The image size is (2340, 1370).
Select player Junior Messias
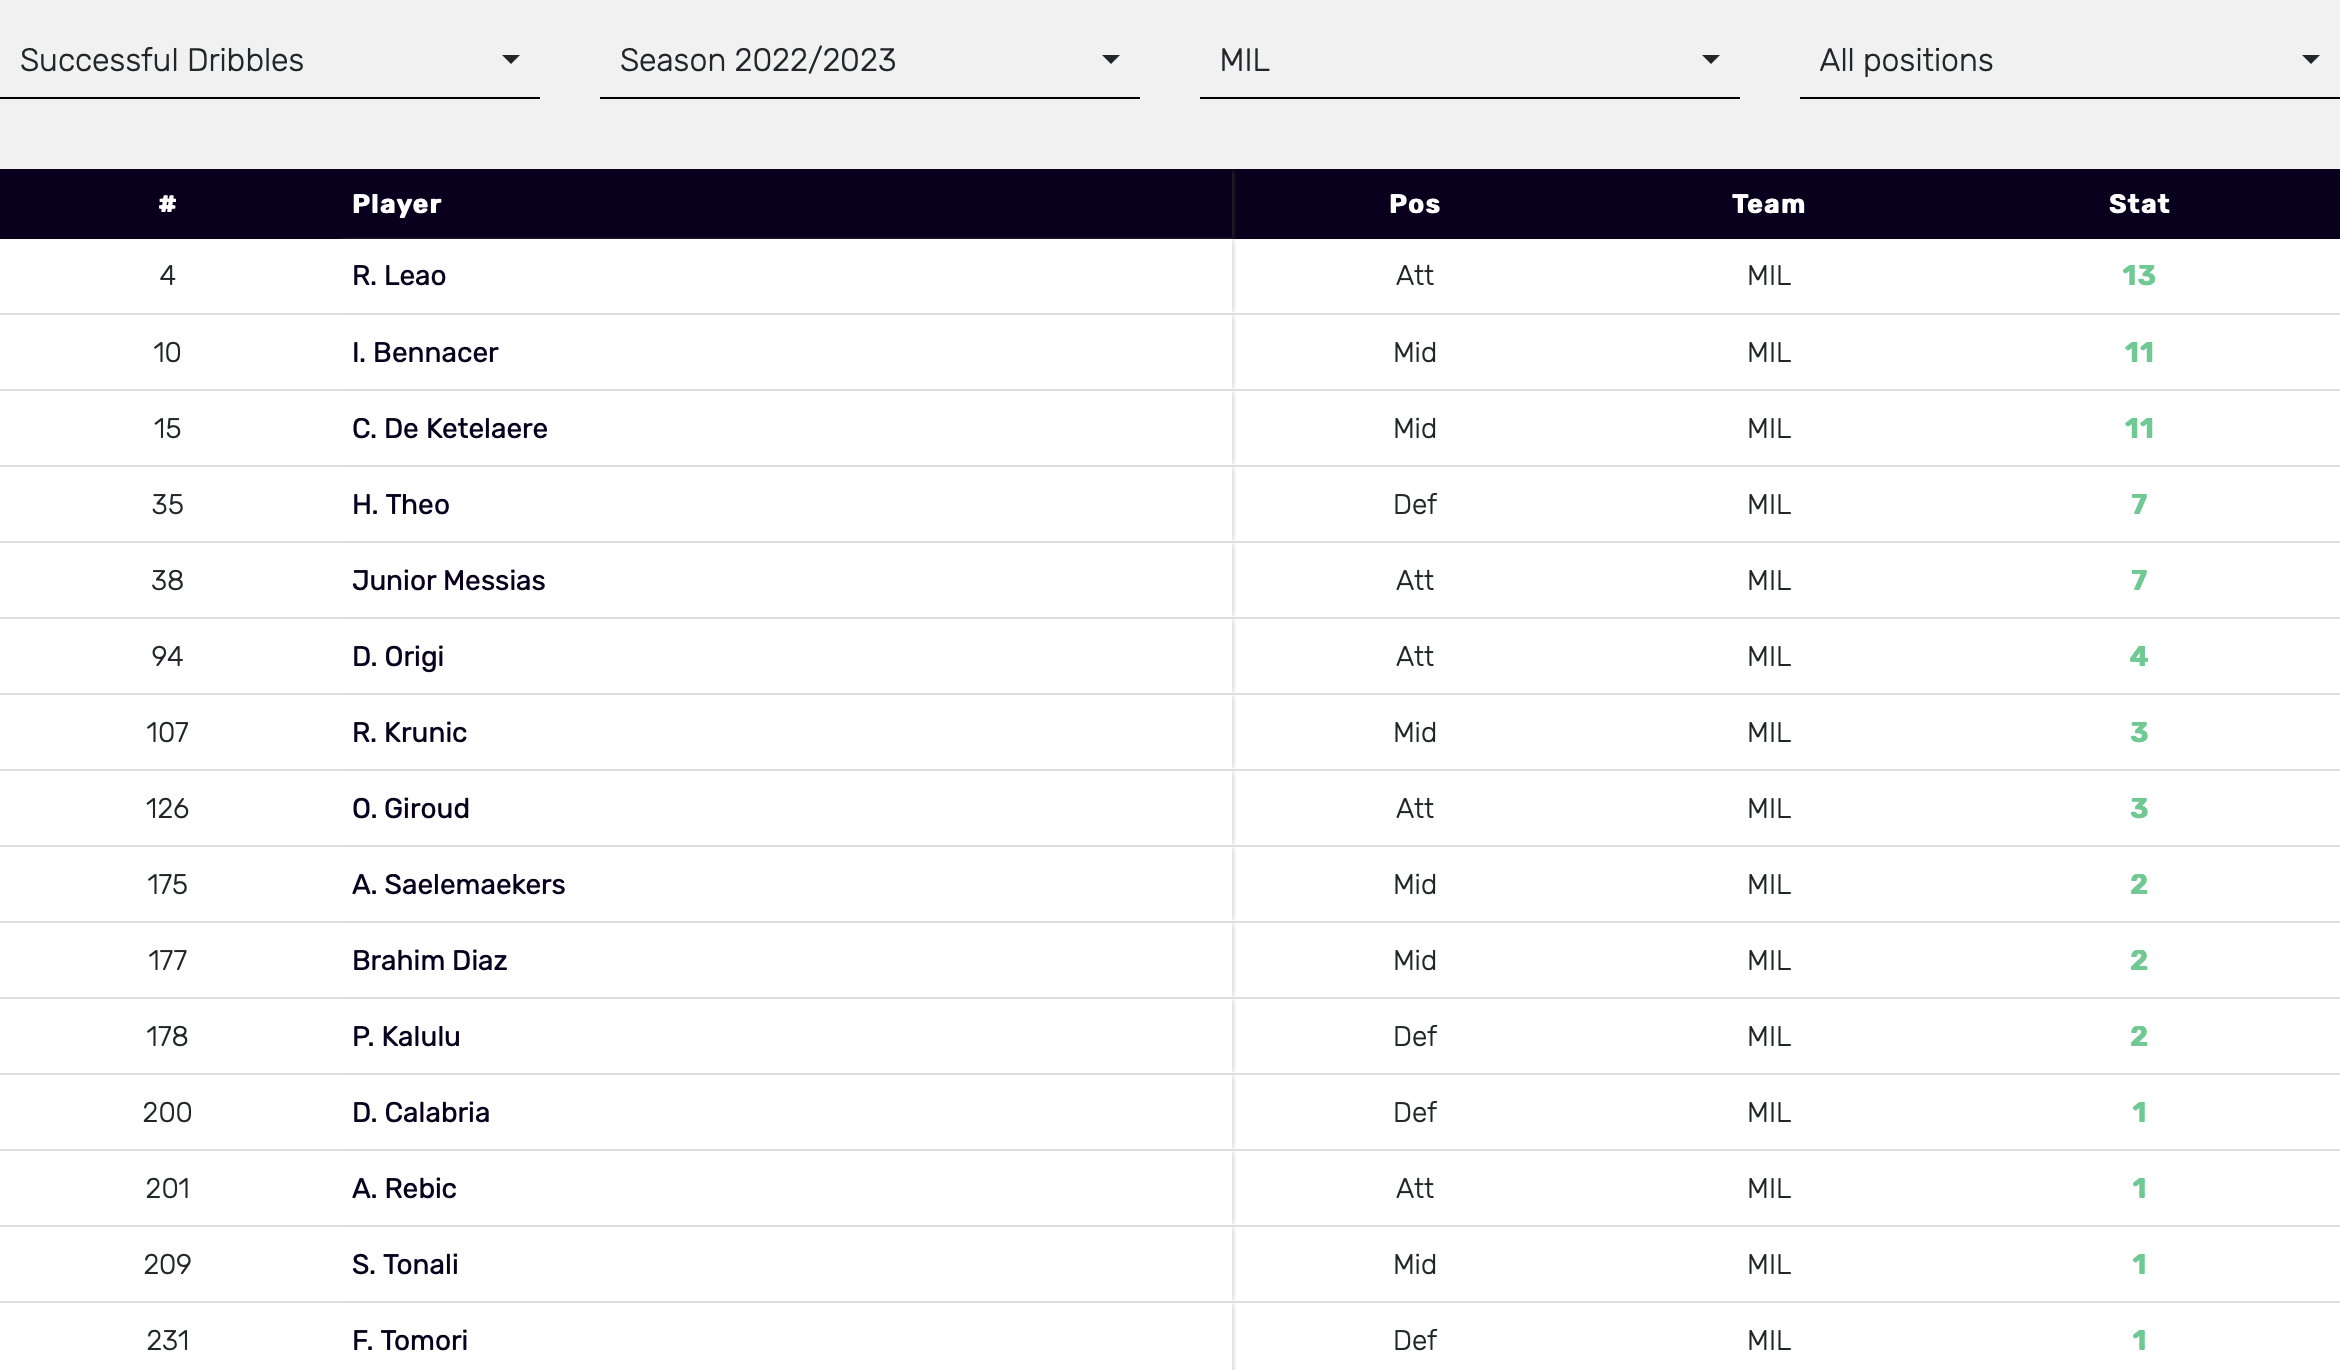(449, 580)
